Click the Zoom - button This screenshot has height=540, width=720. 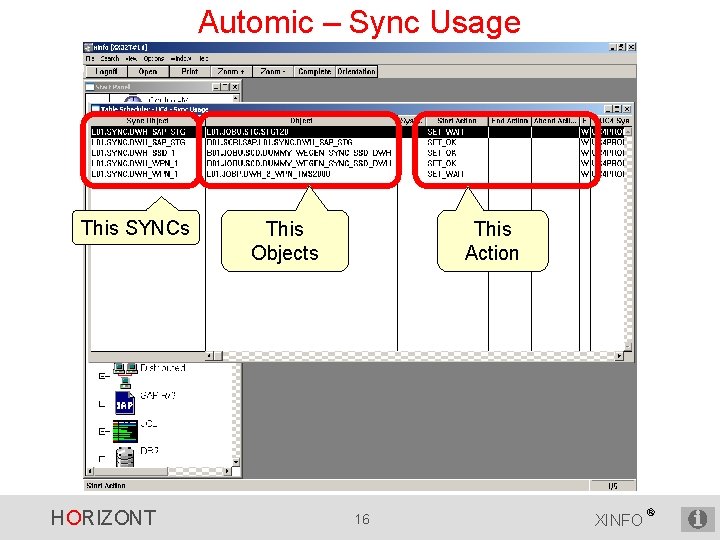coord(273,72)
